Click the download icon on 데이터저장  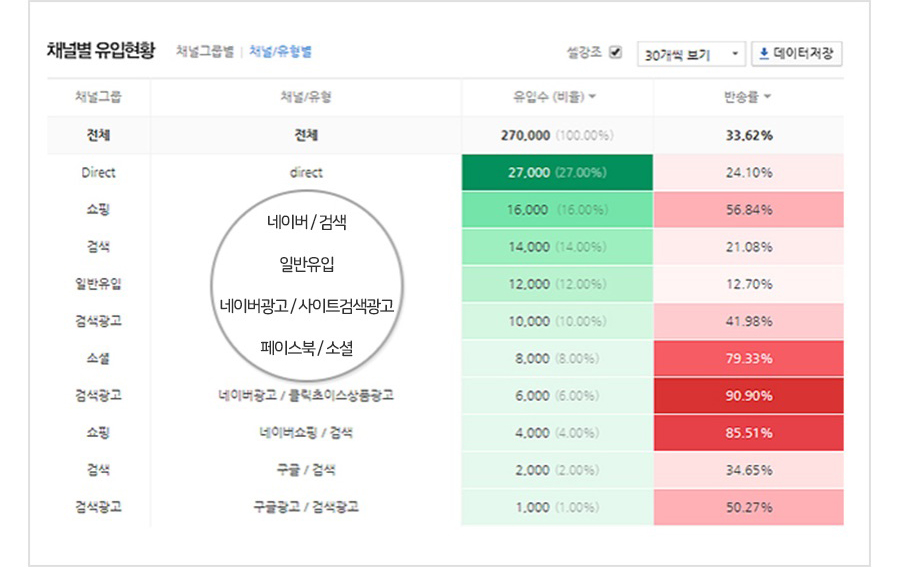click(x=764, y=53)
